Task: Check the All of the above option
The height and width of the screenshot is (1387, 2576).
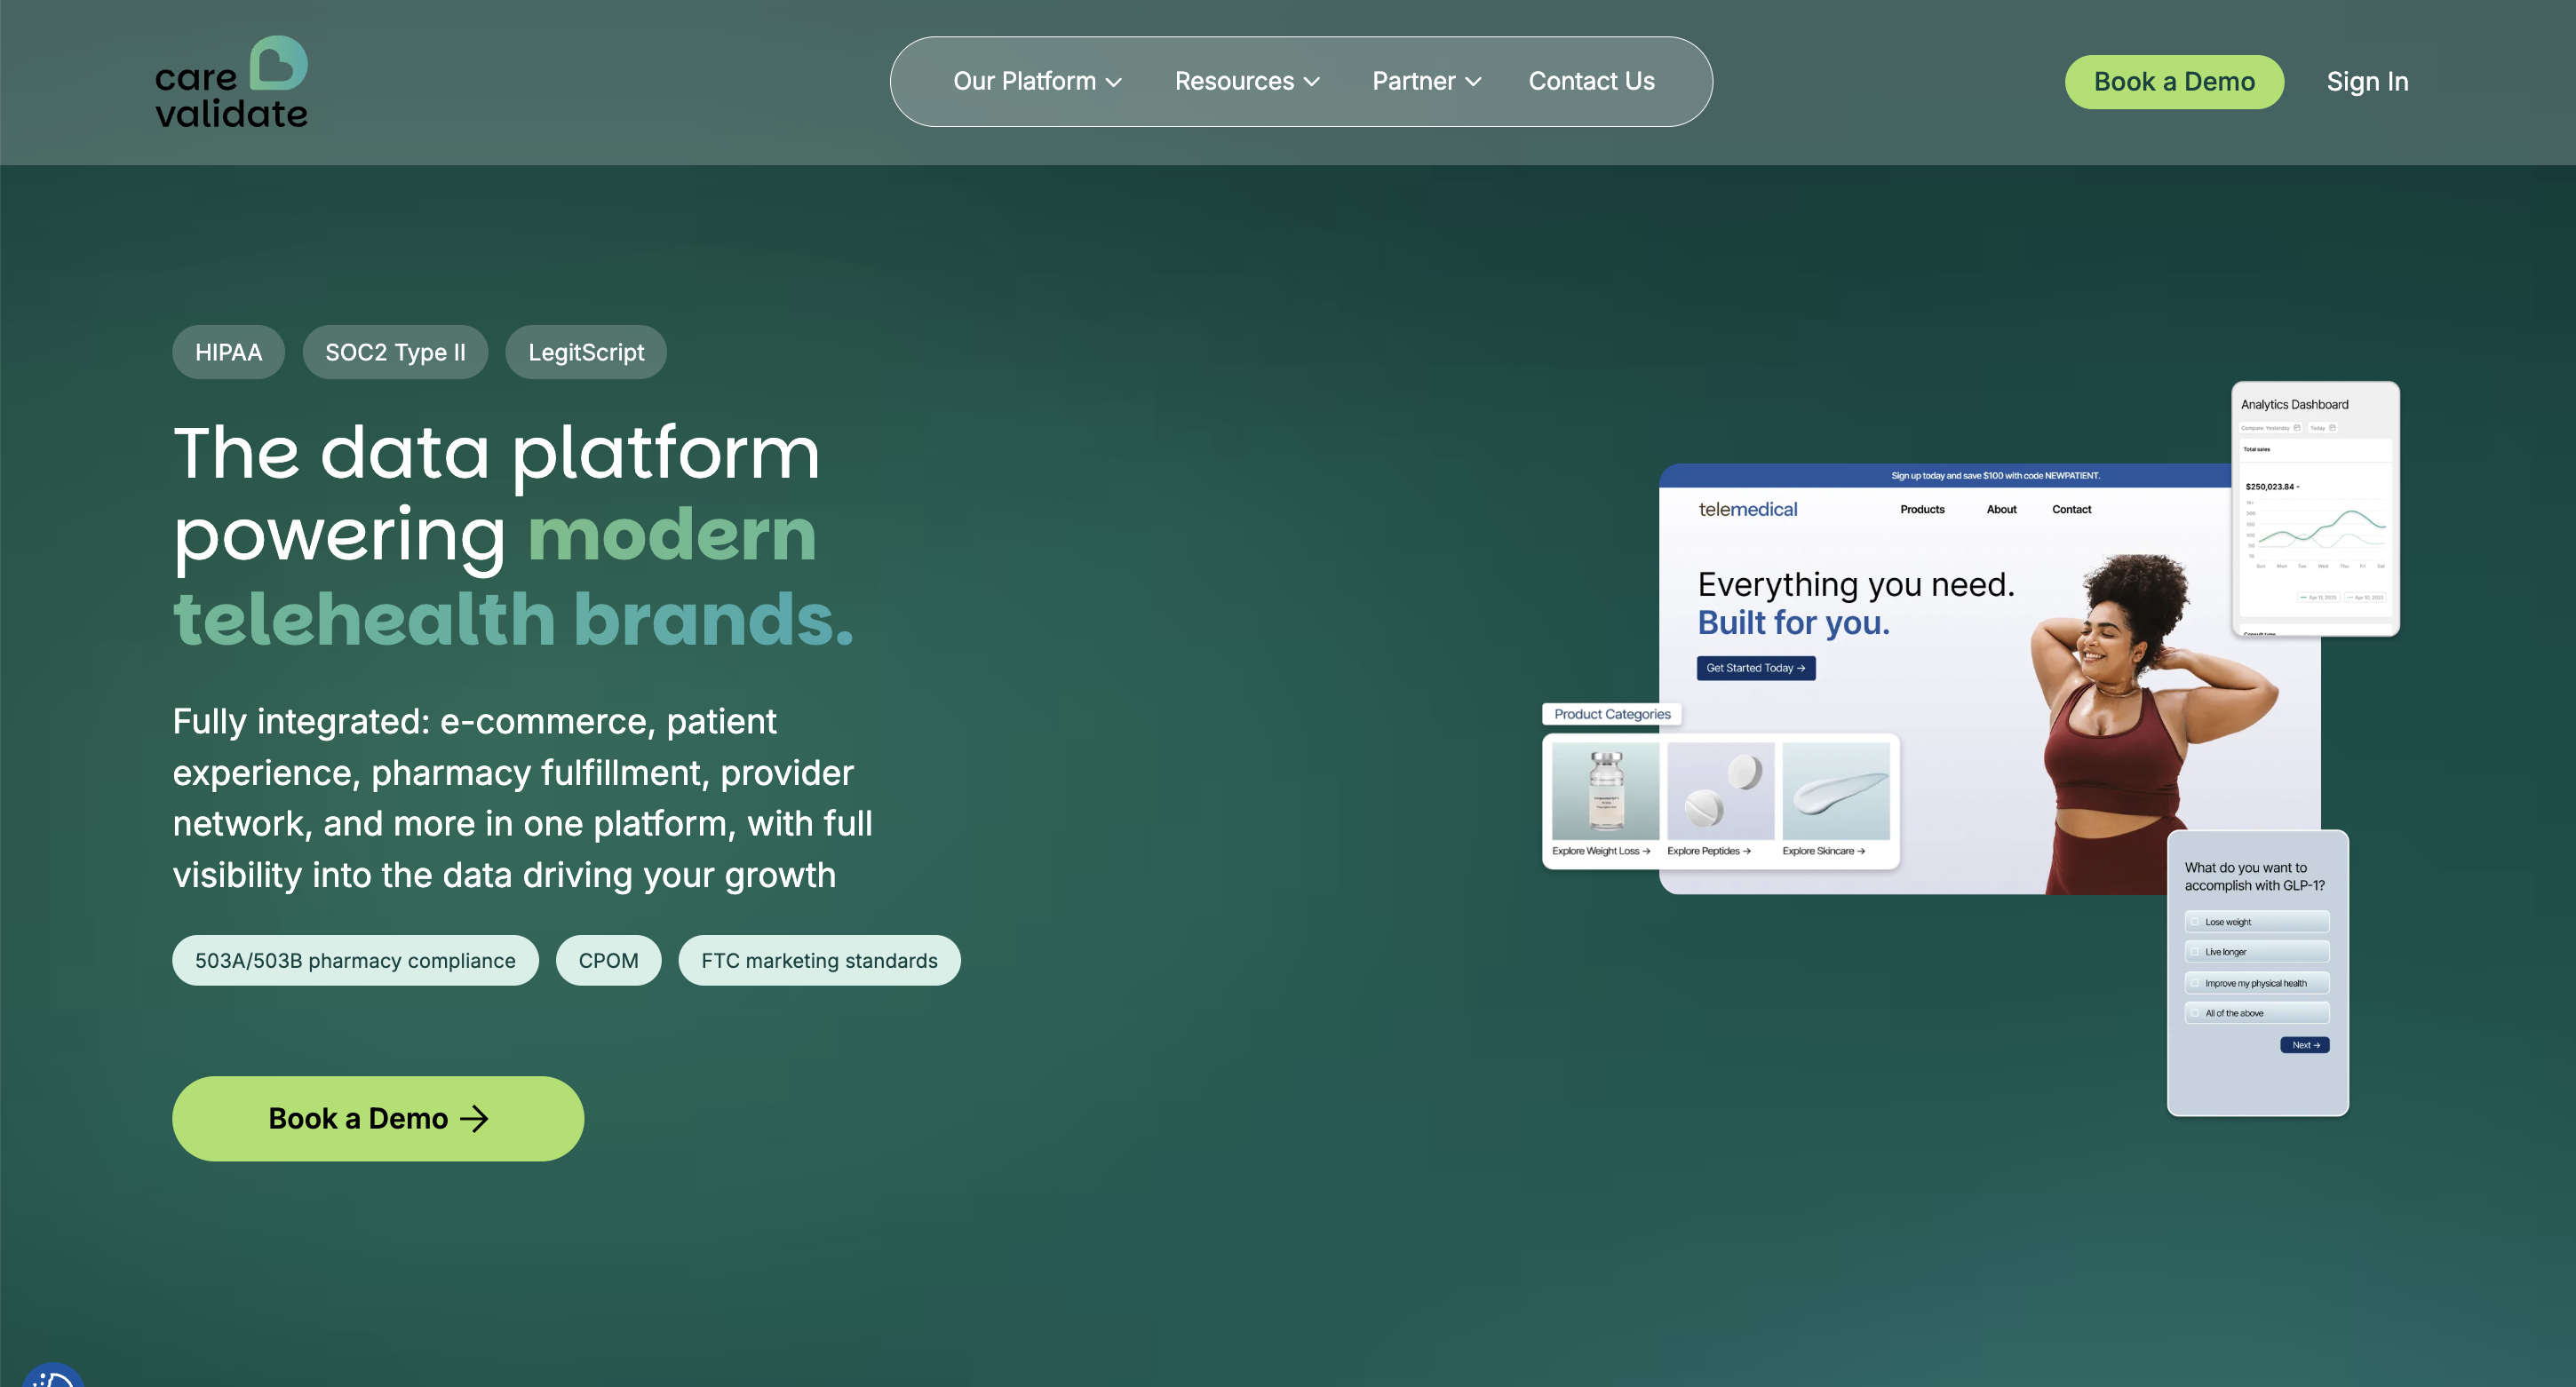Action: [2257, 1013]
